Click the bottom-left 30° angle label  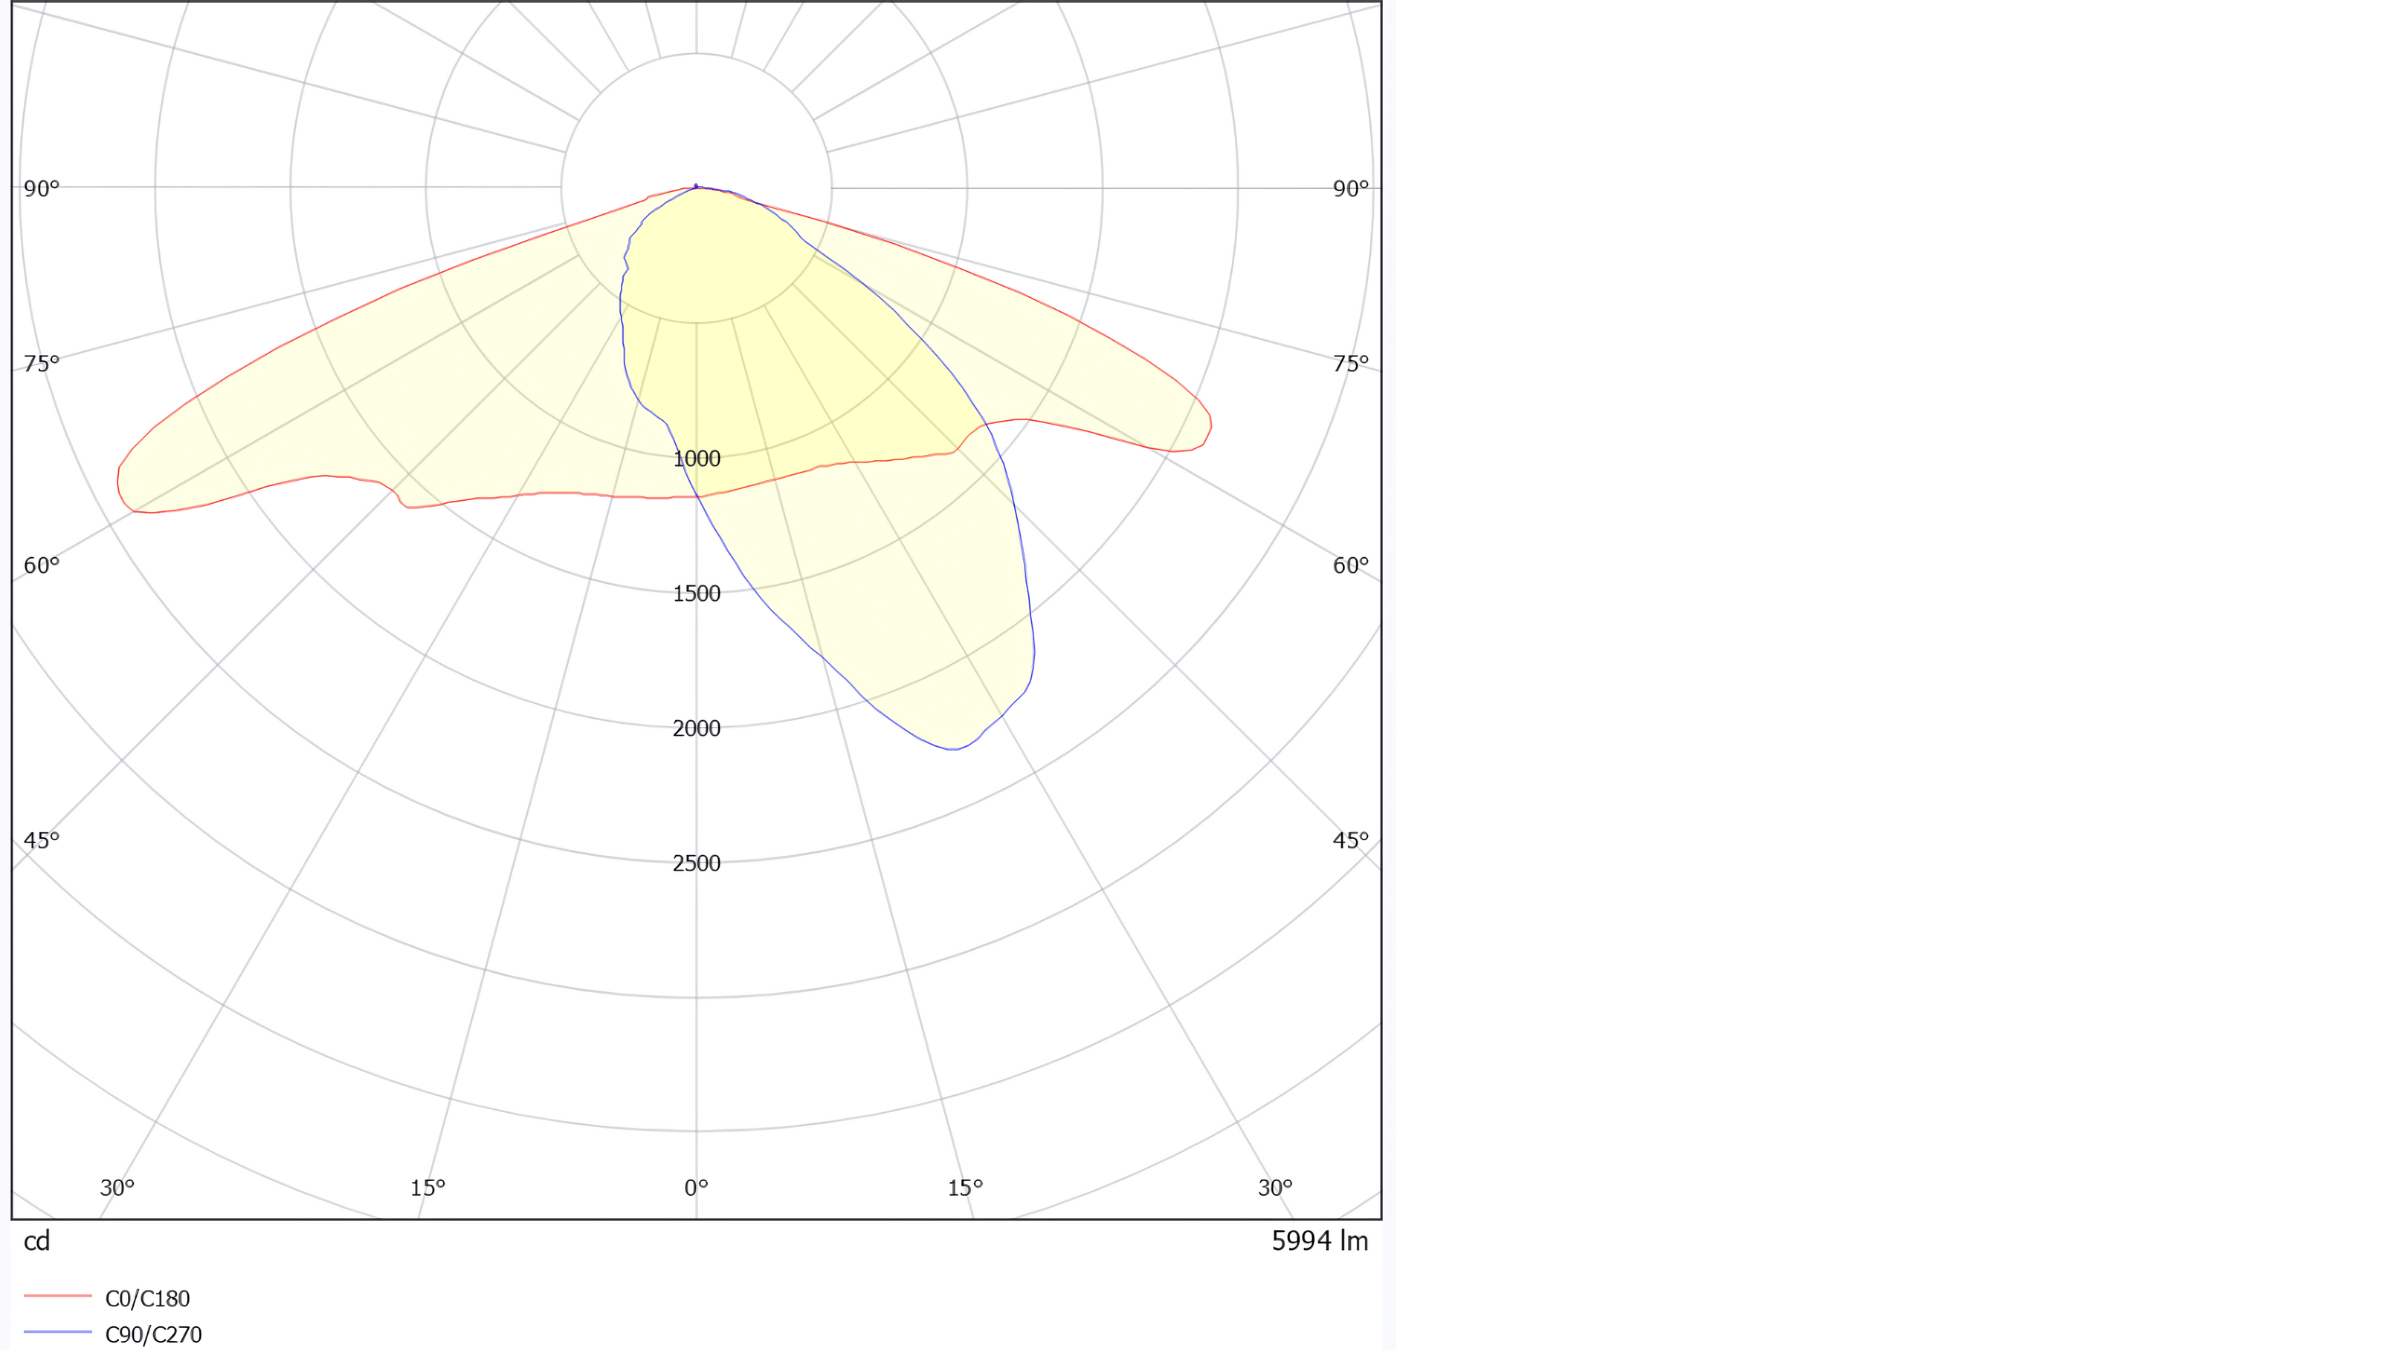point(117,1188)
